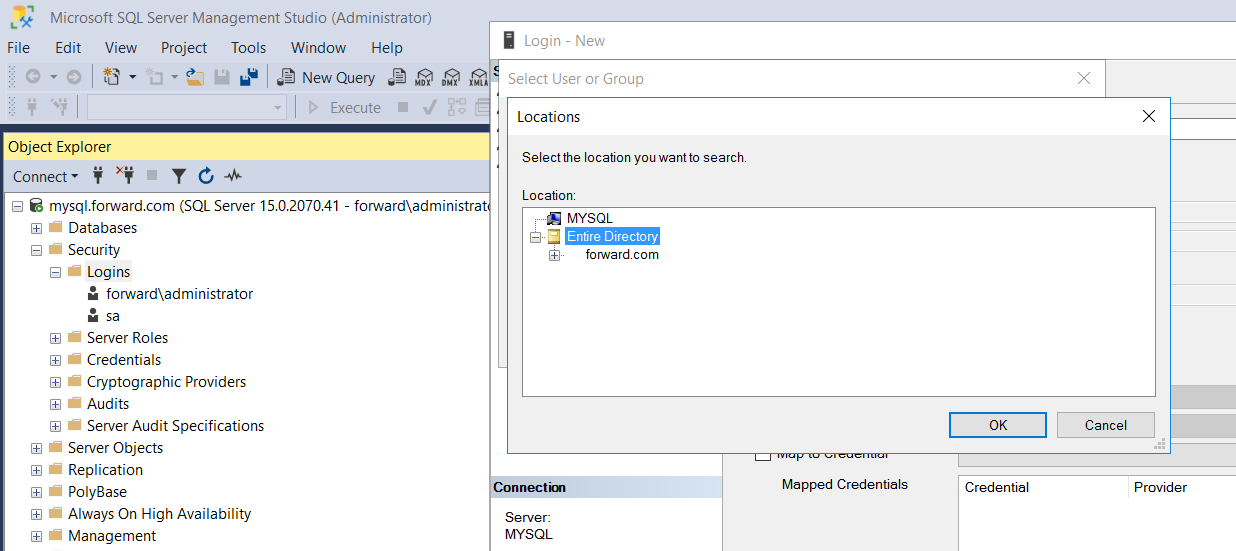
Task: Click the Cancel Executing Query stop icon
Action: [403, 107]
